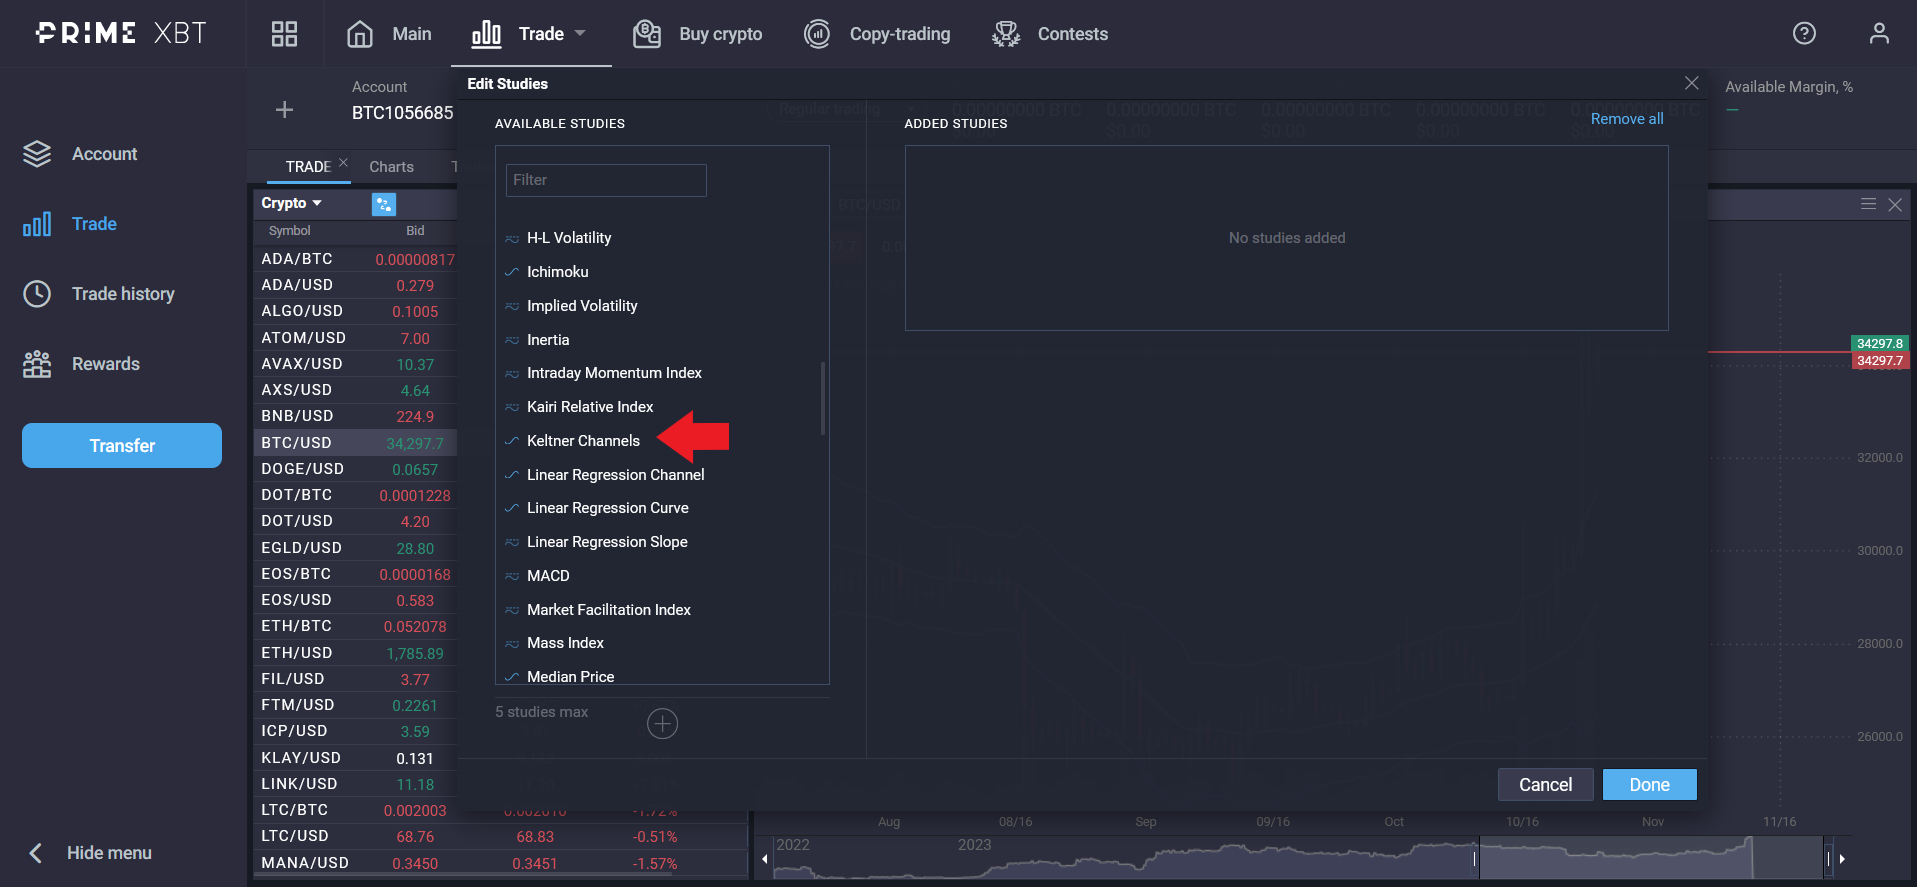
Task: Select DOGE/USD row in symbol list
Action: click(355, 469)
